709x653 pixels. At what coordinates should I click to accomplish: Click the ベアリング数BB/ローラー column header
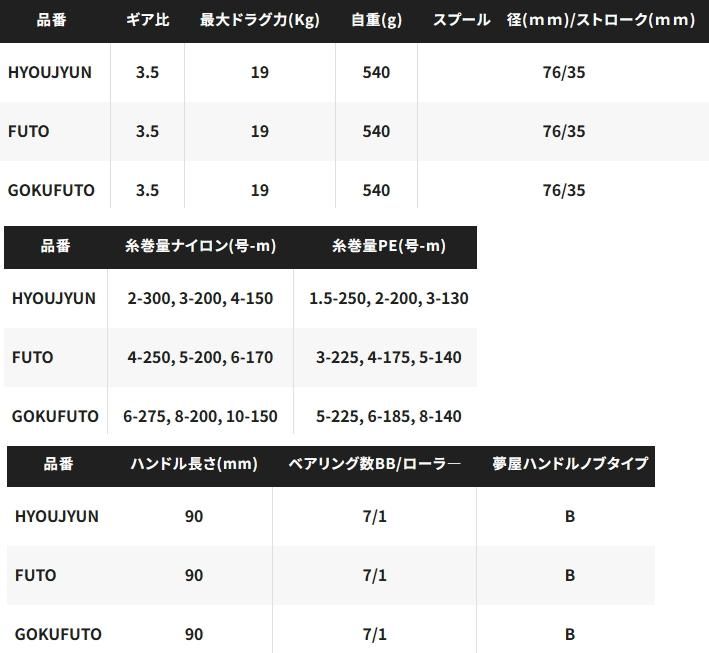coord(374,464)
